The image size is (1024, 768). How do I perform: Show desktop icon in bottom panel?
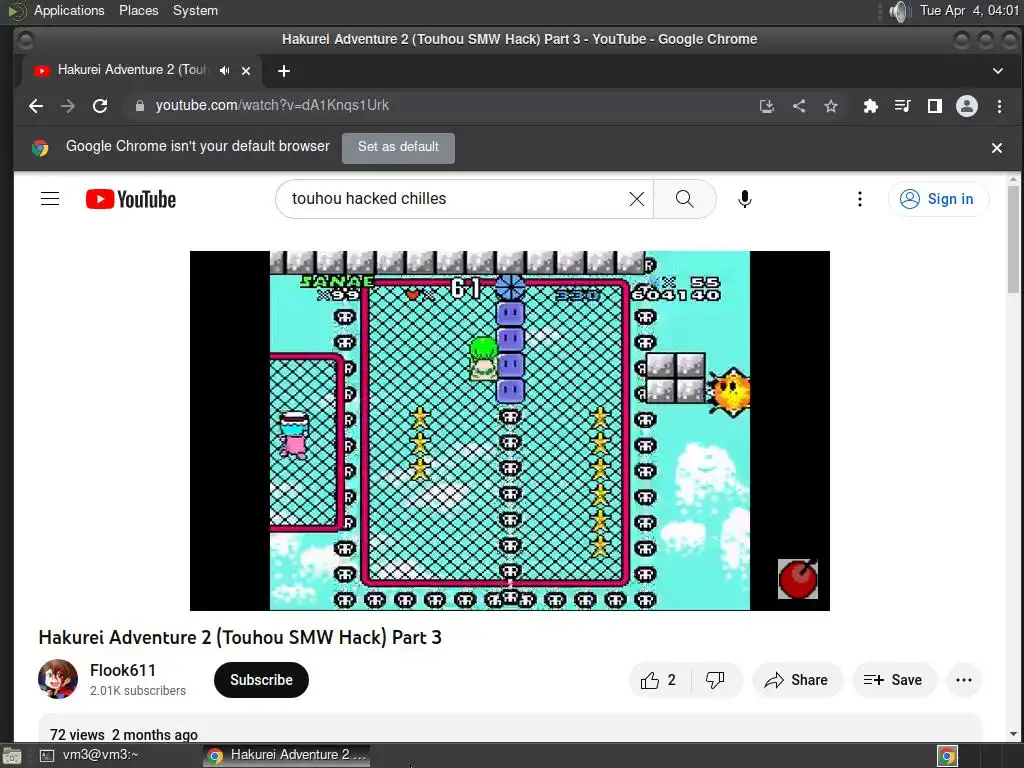point(11,756)
